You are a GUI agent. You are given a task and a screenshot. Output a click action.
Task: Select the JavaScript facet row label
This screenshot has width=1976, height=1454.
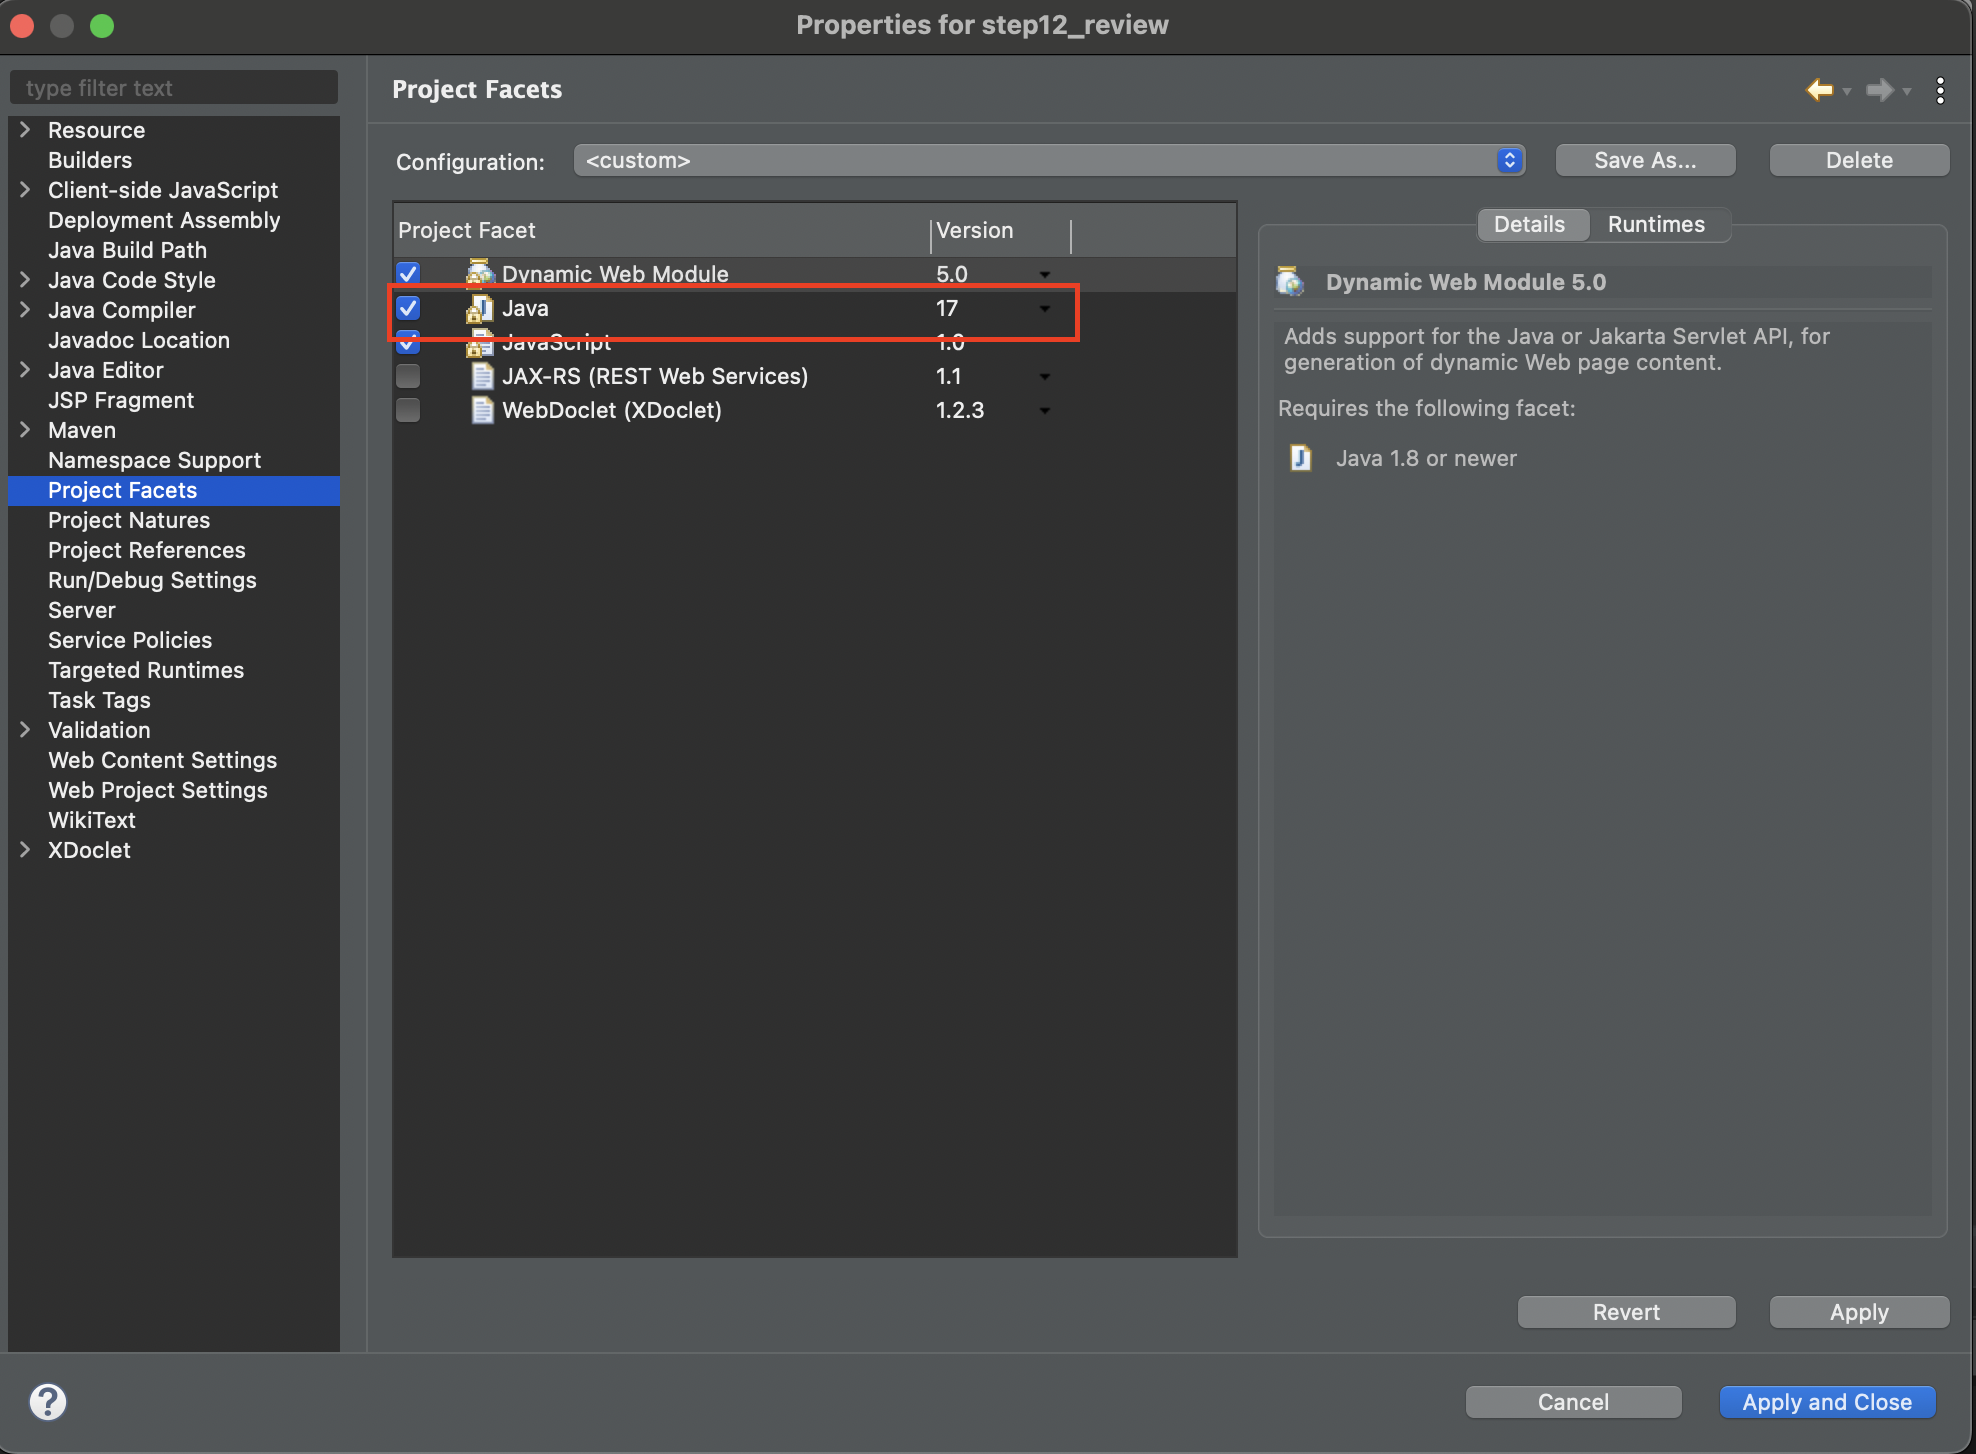pyautogui.click(x=556, y=342)
